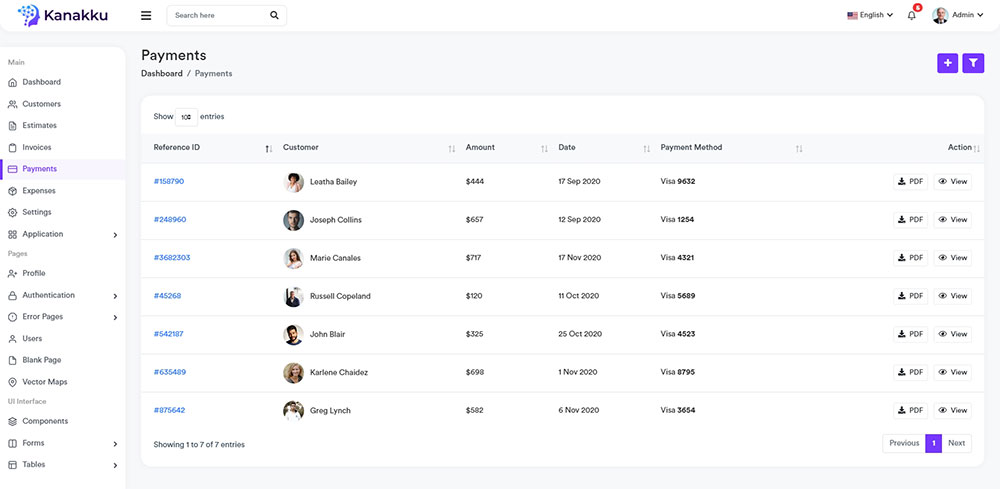
Task: Open reference link #3682303
Action: pyautogui.click(x=172, y=258)
